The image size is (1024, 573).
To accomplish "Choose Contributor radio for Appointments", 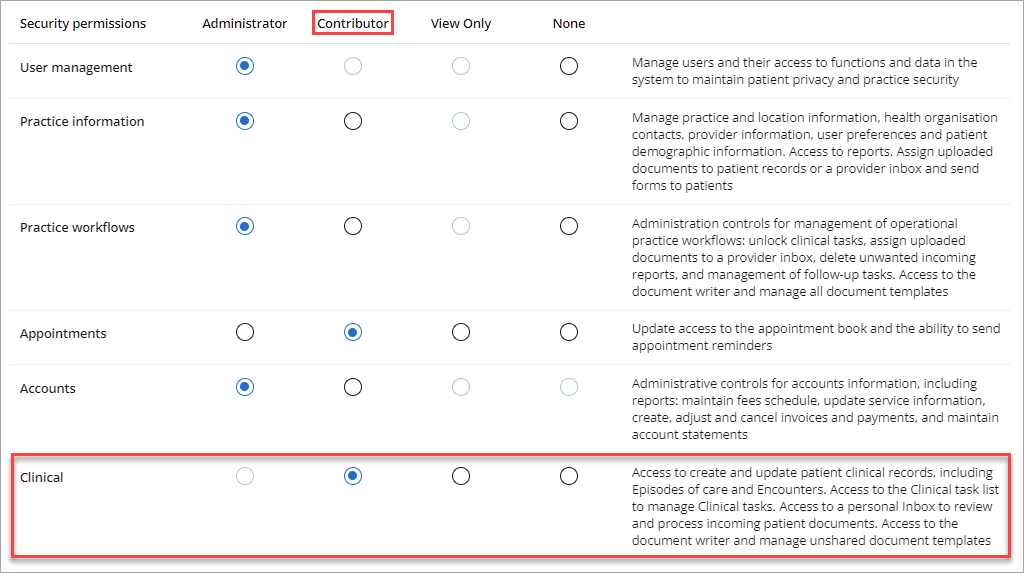I will [x=353, y=332].
